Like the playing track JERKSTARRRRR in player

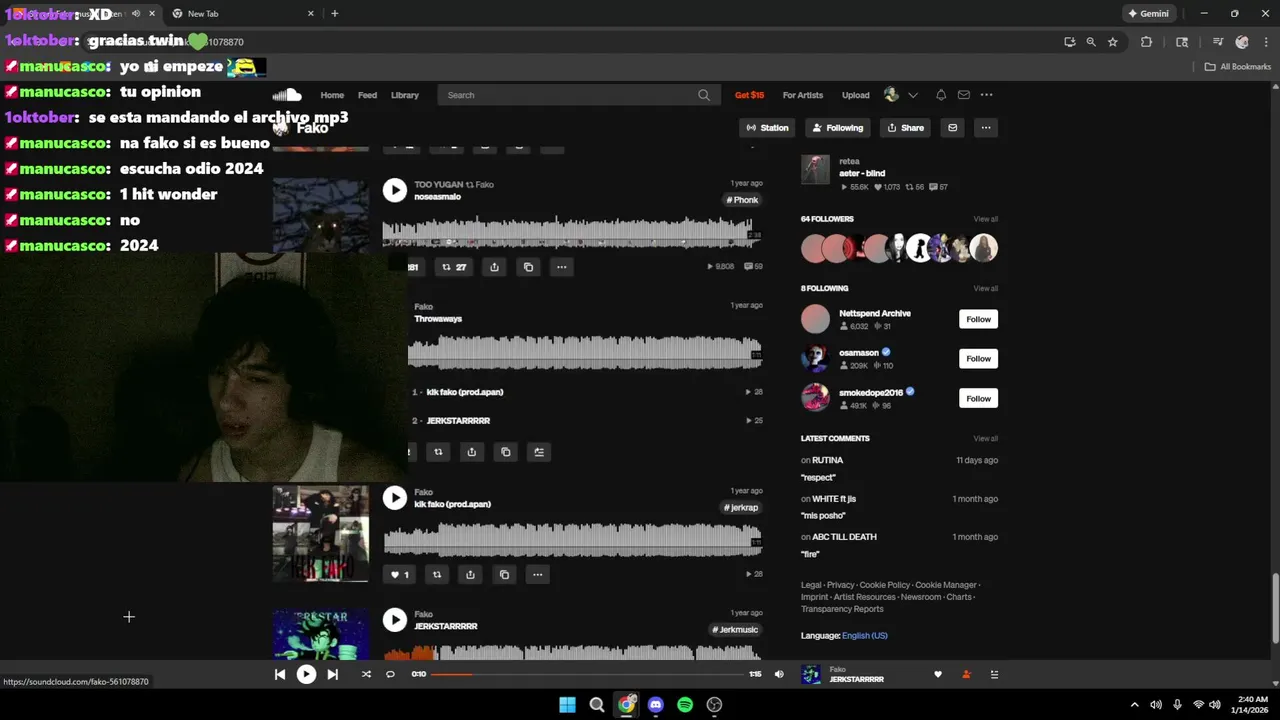click(938, 675)
